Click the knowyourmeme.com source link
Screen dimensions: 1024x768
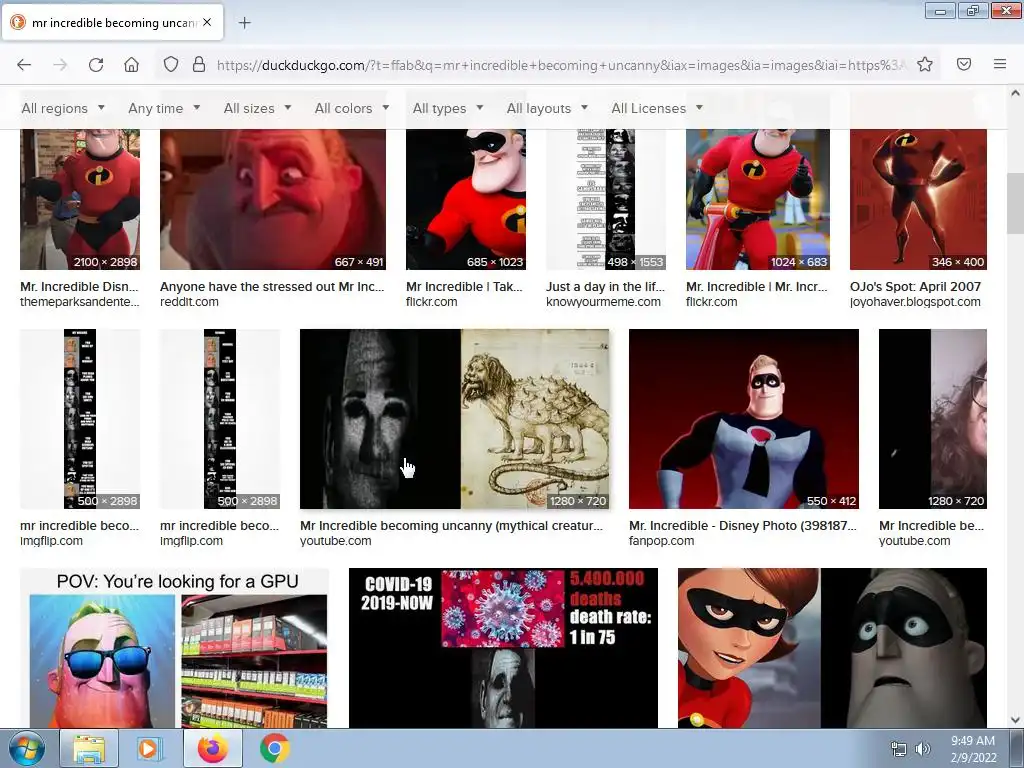pos(603,302)
